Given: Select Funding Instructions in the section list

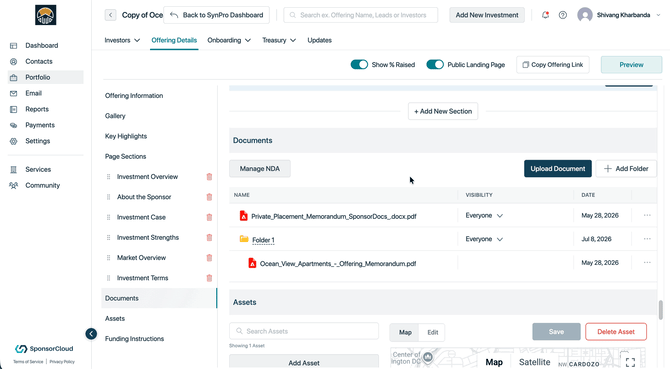Looking at the screenshot, I should (x=135, y=339).
